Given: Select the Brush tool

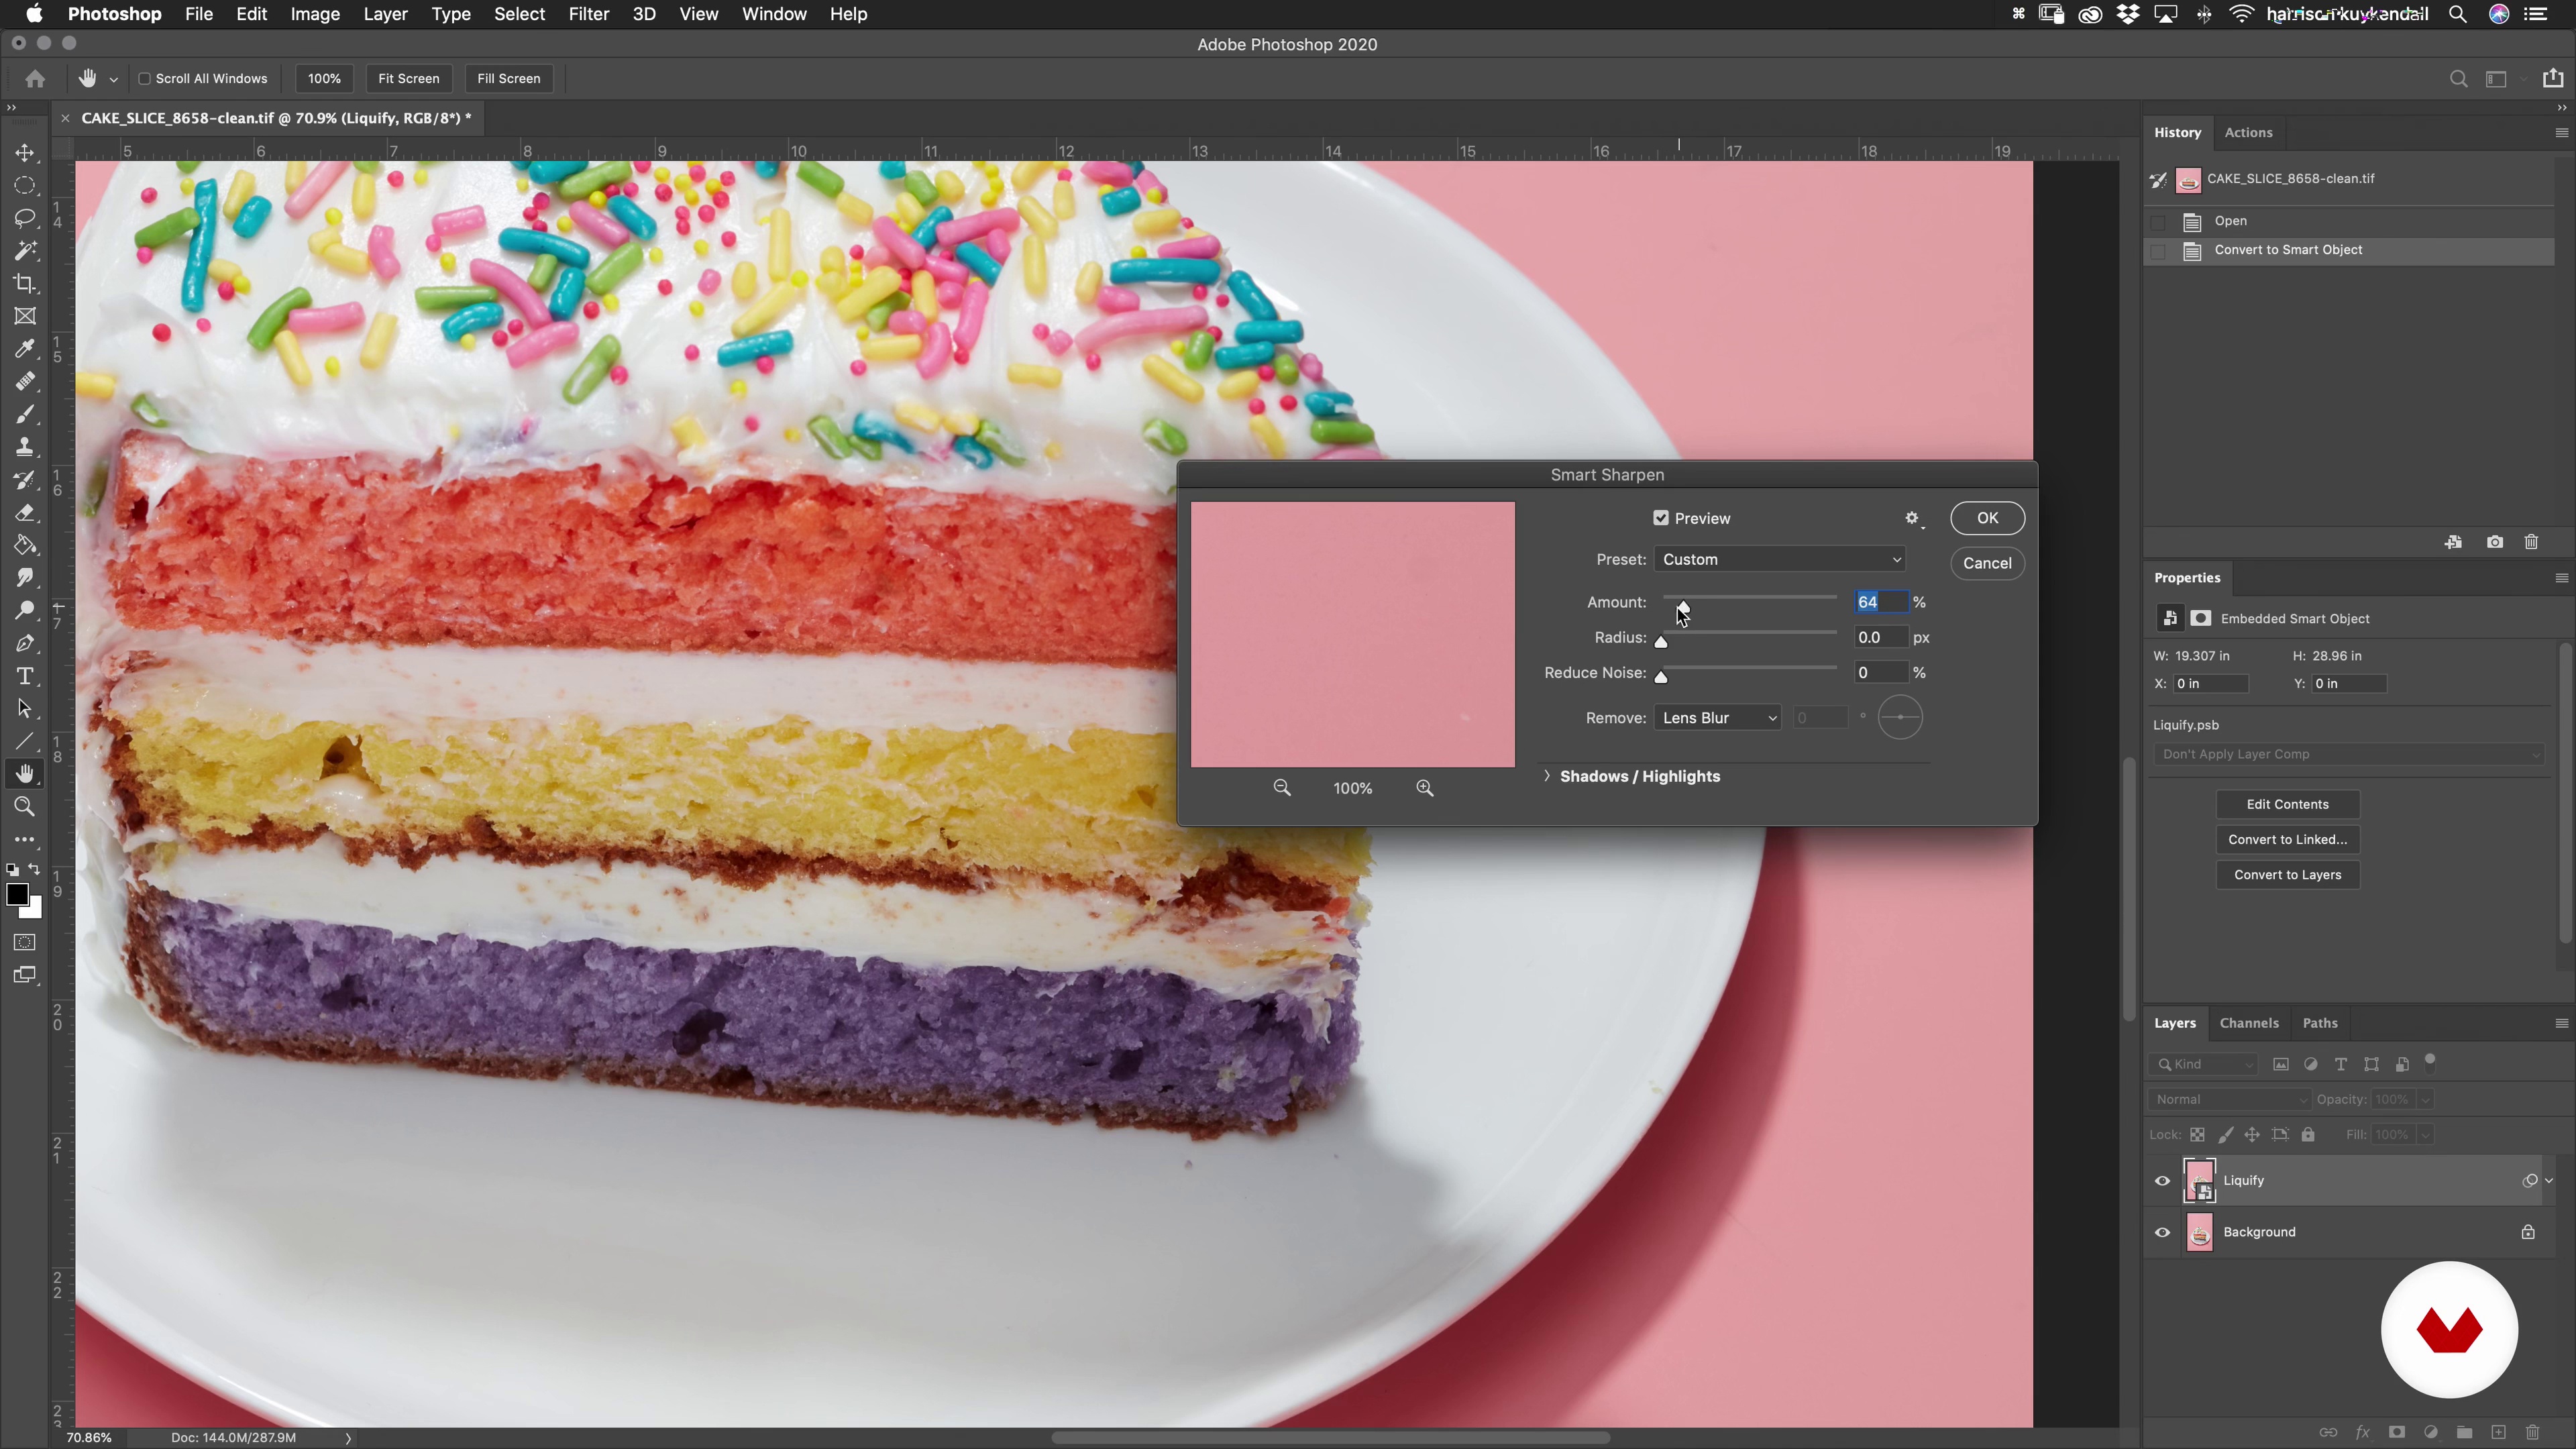Looking at the screenshot, I should point(25,414).
